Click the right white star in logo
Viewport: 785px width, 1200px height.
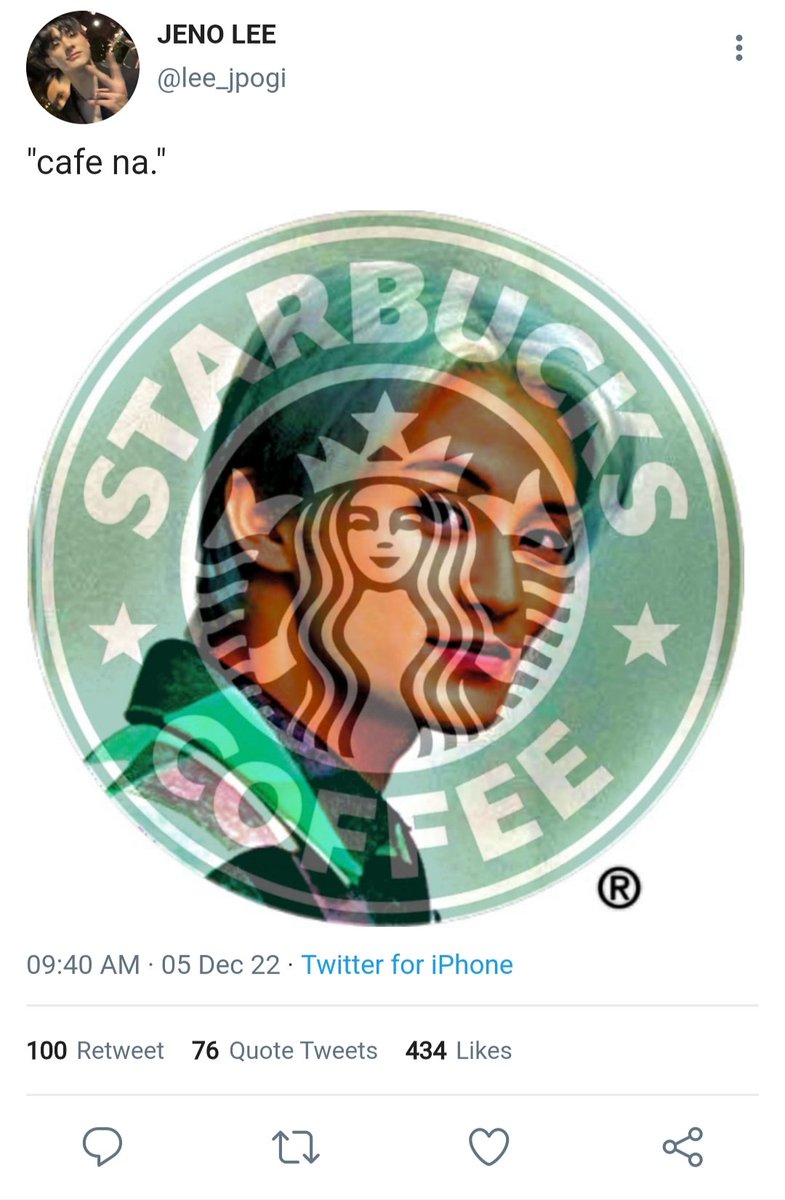click(x=647, y=633)
